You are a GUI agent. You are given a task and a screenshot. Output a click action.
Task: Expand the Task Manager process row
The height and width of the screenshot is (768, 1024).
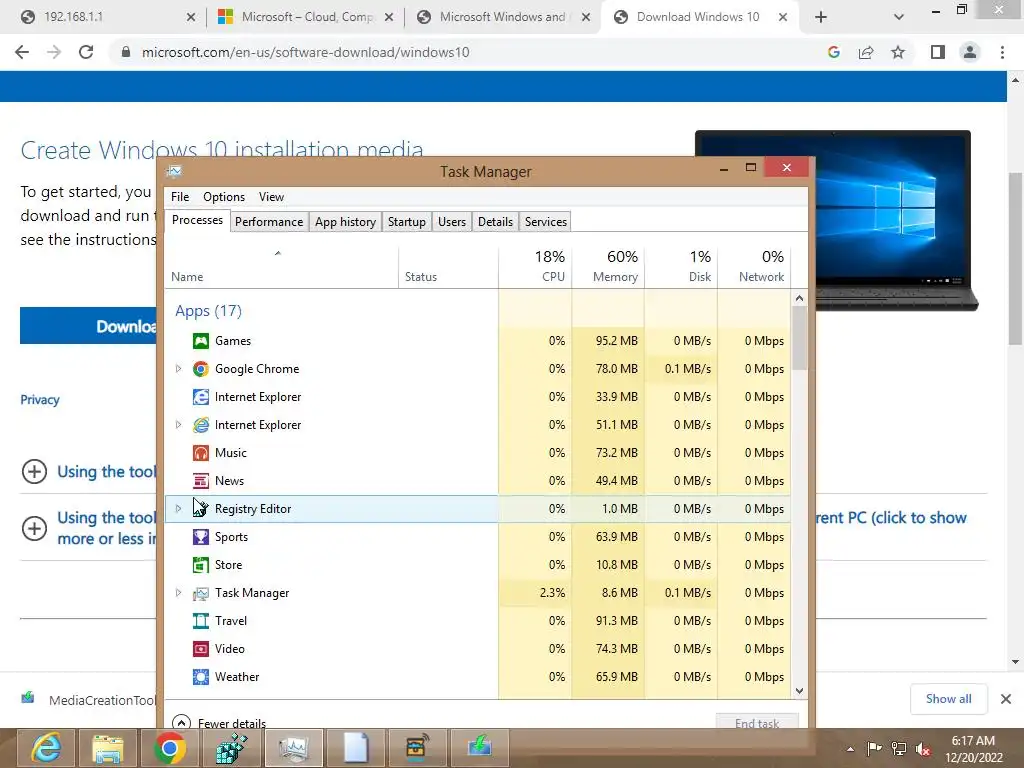178,593
